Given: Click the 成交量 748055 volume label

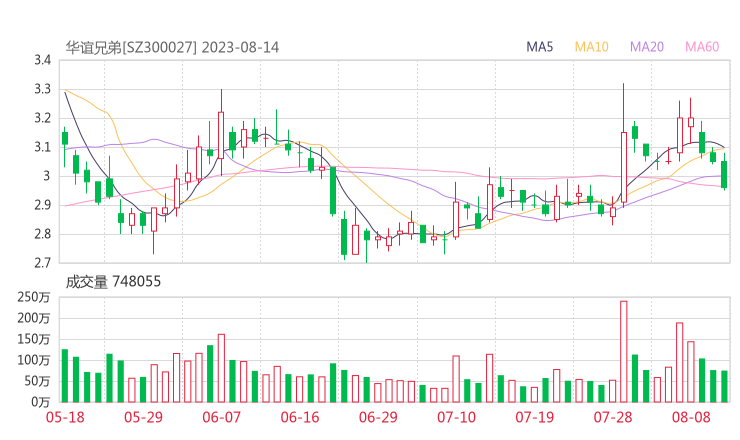Looking at the screenshot, I should coord(113,282).
